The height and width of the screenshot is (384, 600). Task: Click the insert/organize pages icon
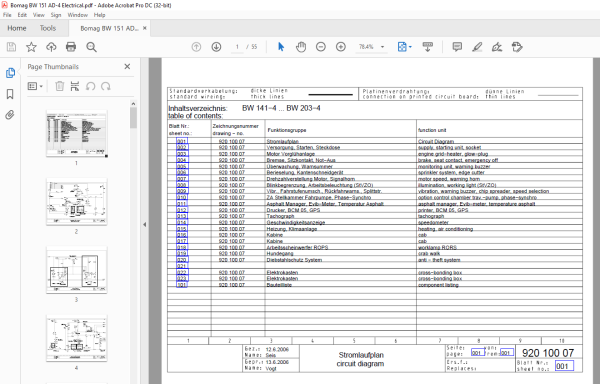pyautogui.click(x=75, y=86)
